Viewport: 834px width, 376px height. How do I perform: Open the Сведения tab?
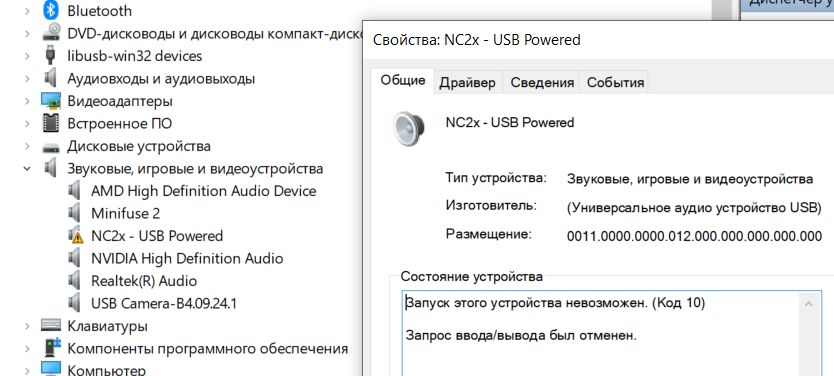(x=542, y=82)
